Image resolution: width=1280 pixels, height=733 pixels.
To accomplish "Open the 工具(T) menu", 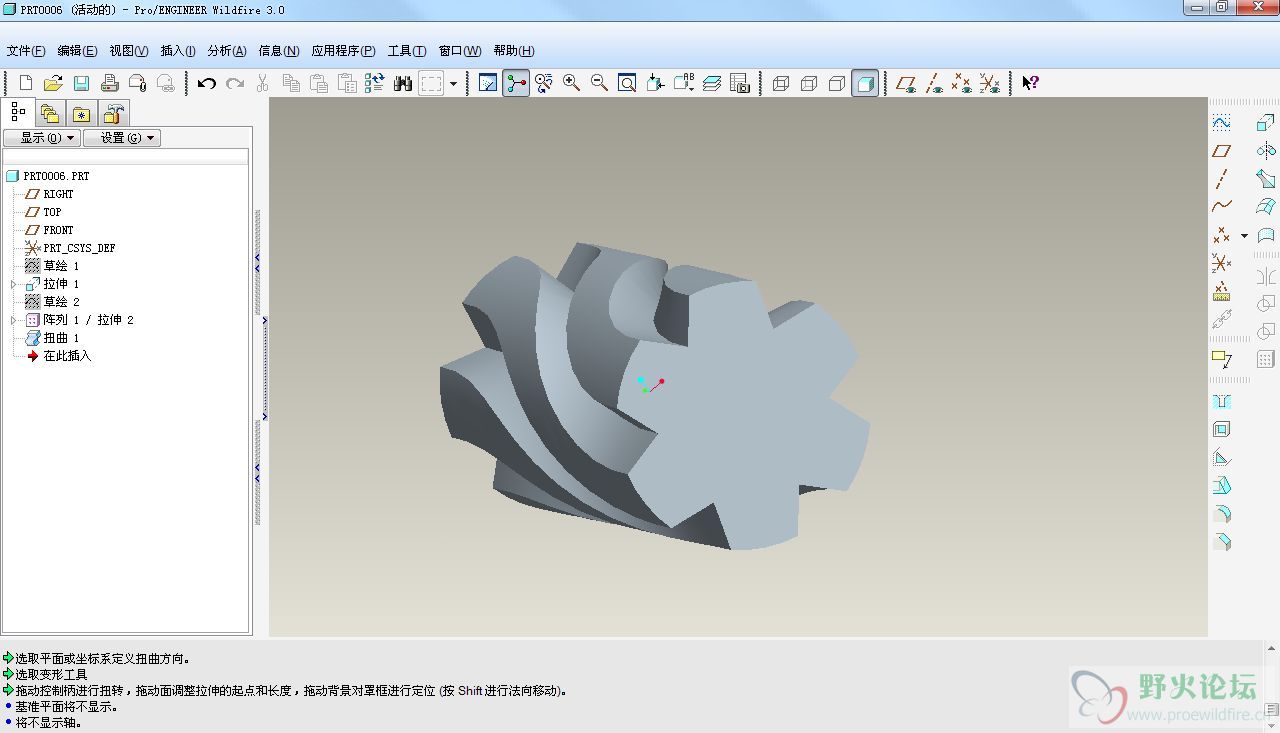I will tap(407, 51).
